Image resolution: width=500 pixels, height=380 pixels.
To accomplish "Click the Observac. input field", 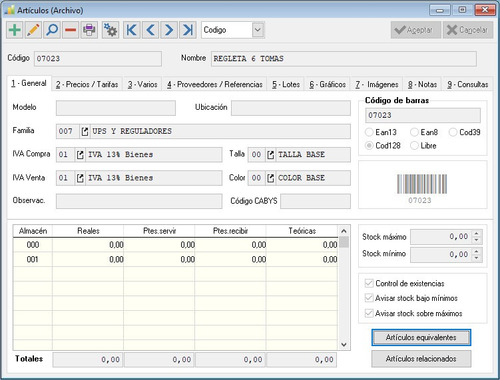I will [139, 201].
